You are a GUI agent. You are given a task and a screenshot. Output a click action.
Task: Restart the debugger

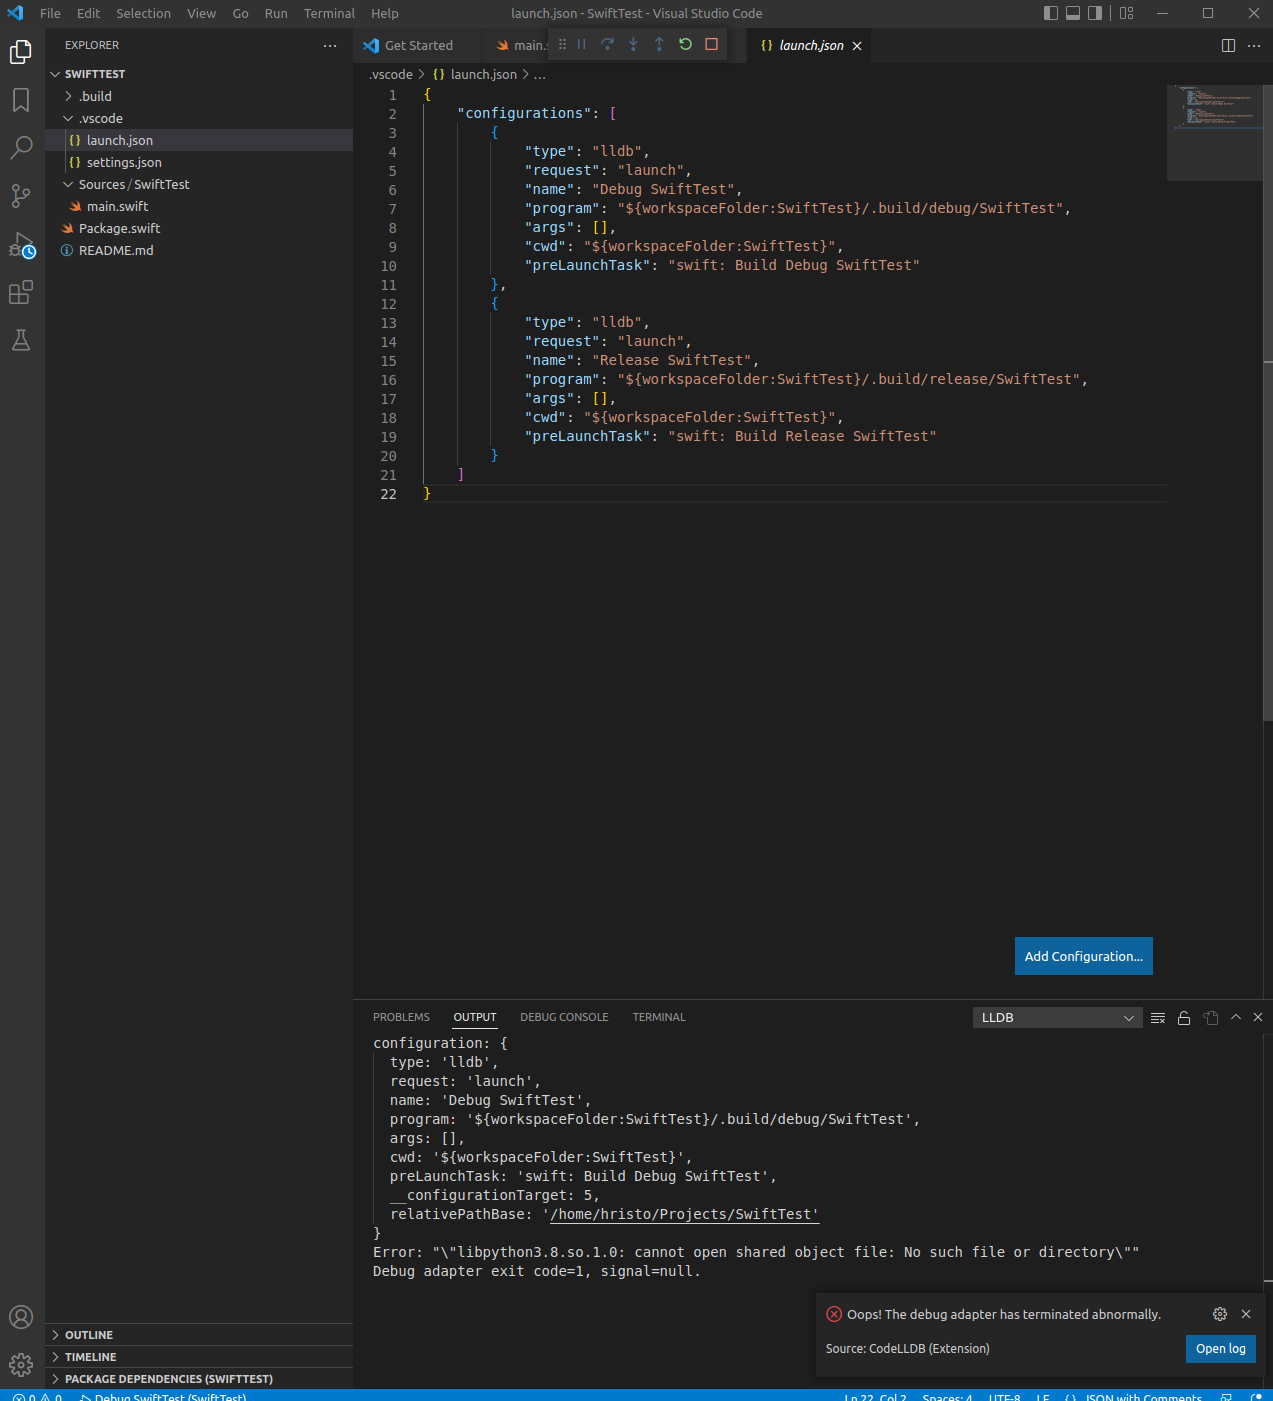coord(685,44)
